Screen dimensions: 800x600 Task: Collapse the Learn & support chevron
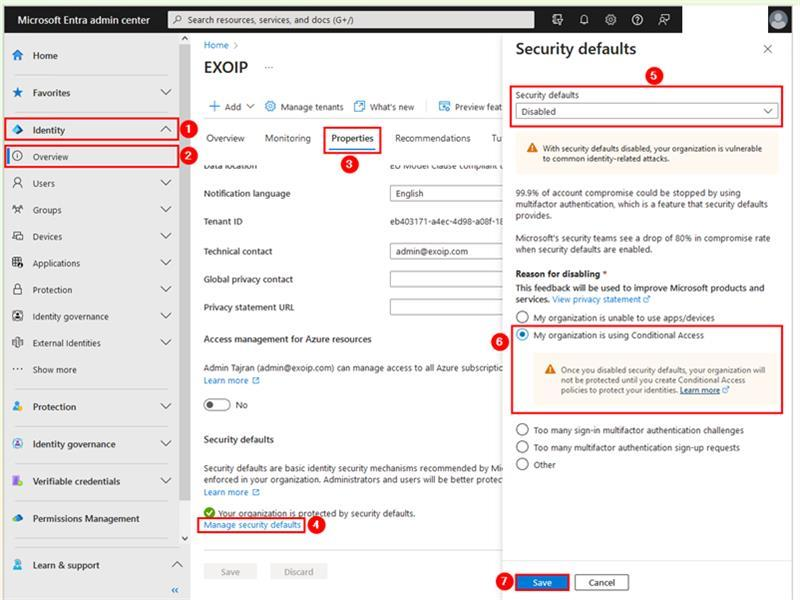[x=177, y=564]
